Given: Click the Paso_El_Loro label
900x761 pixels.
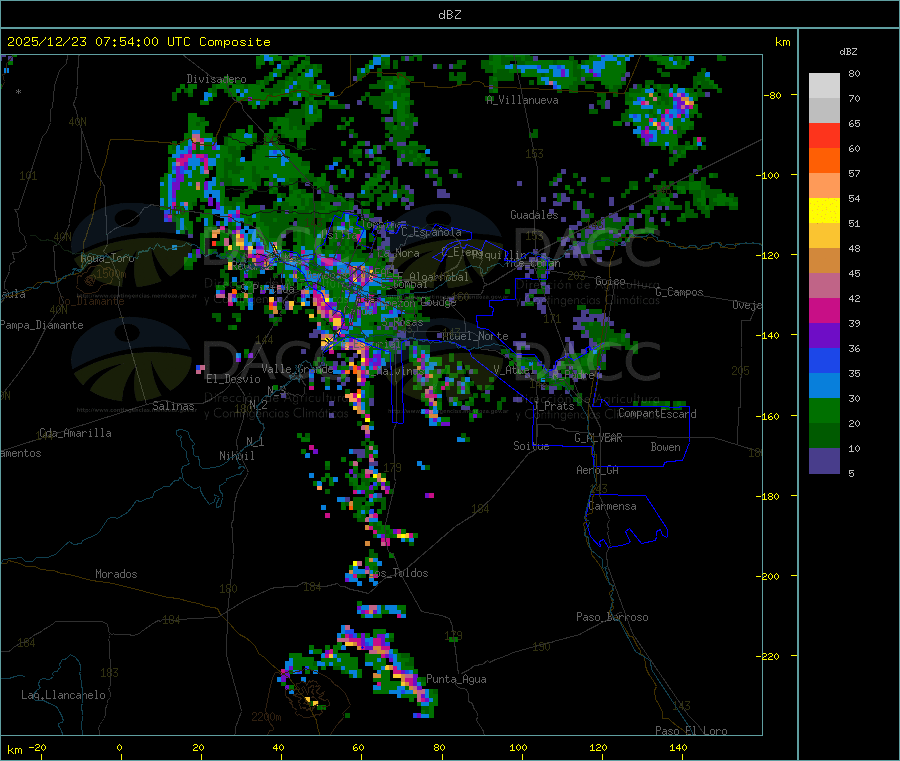Looking at the screenshot, I should 691,731.
